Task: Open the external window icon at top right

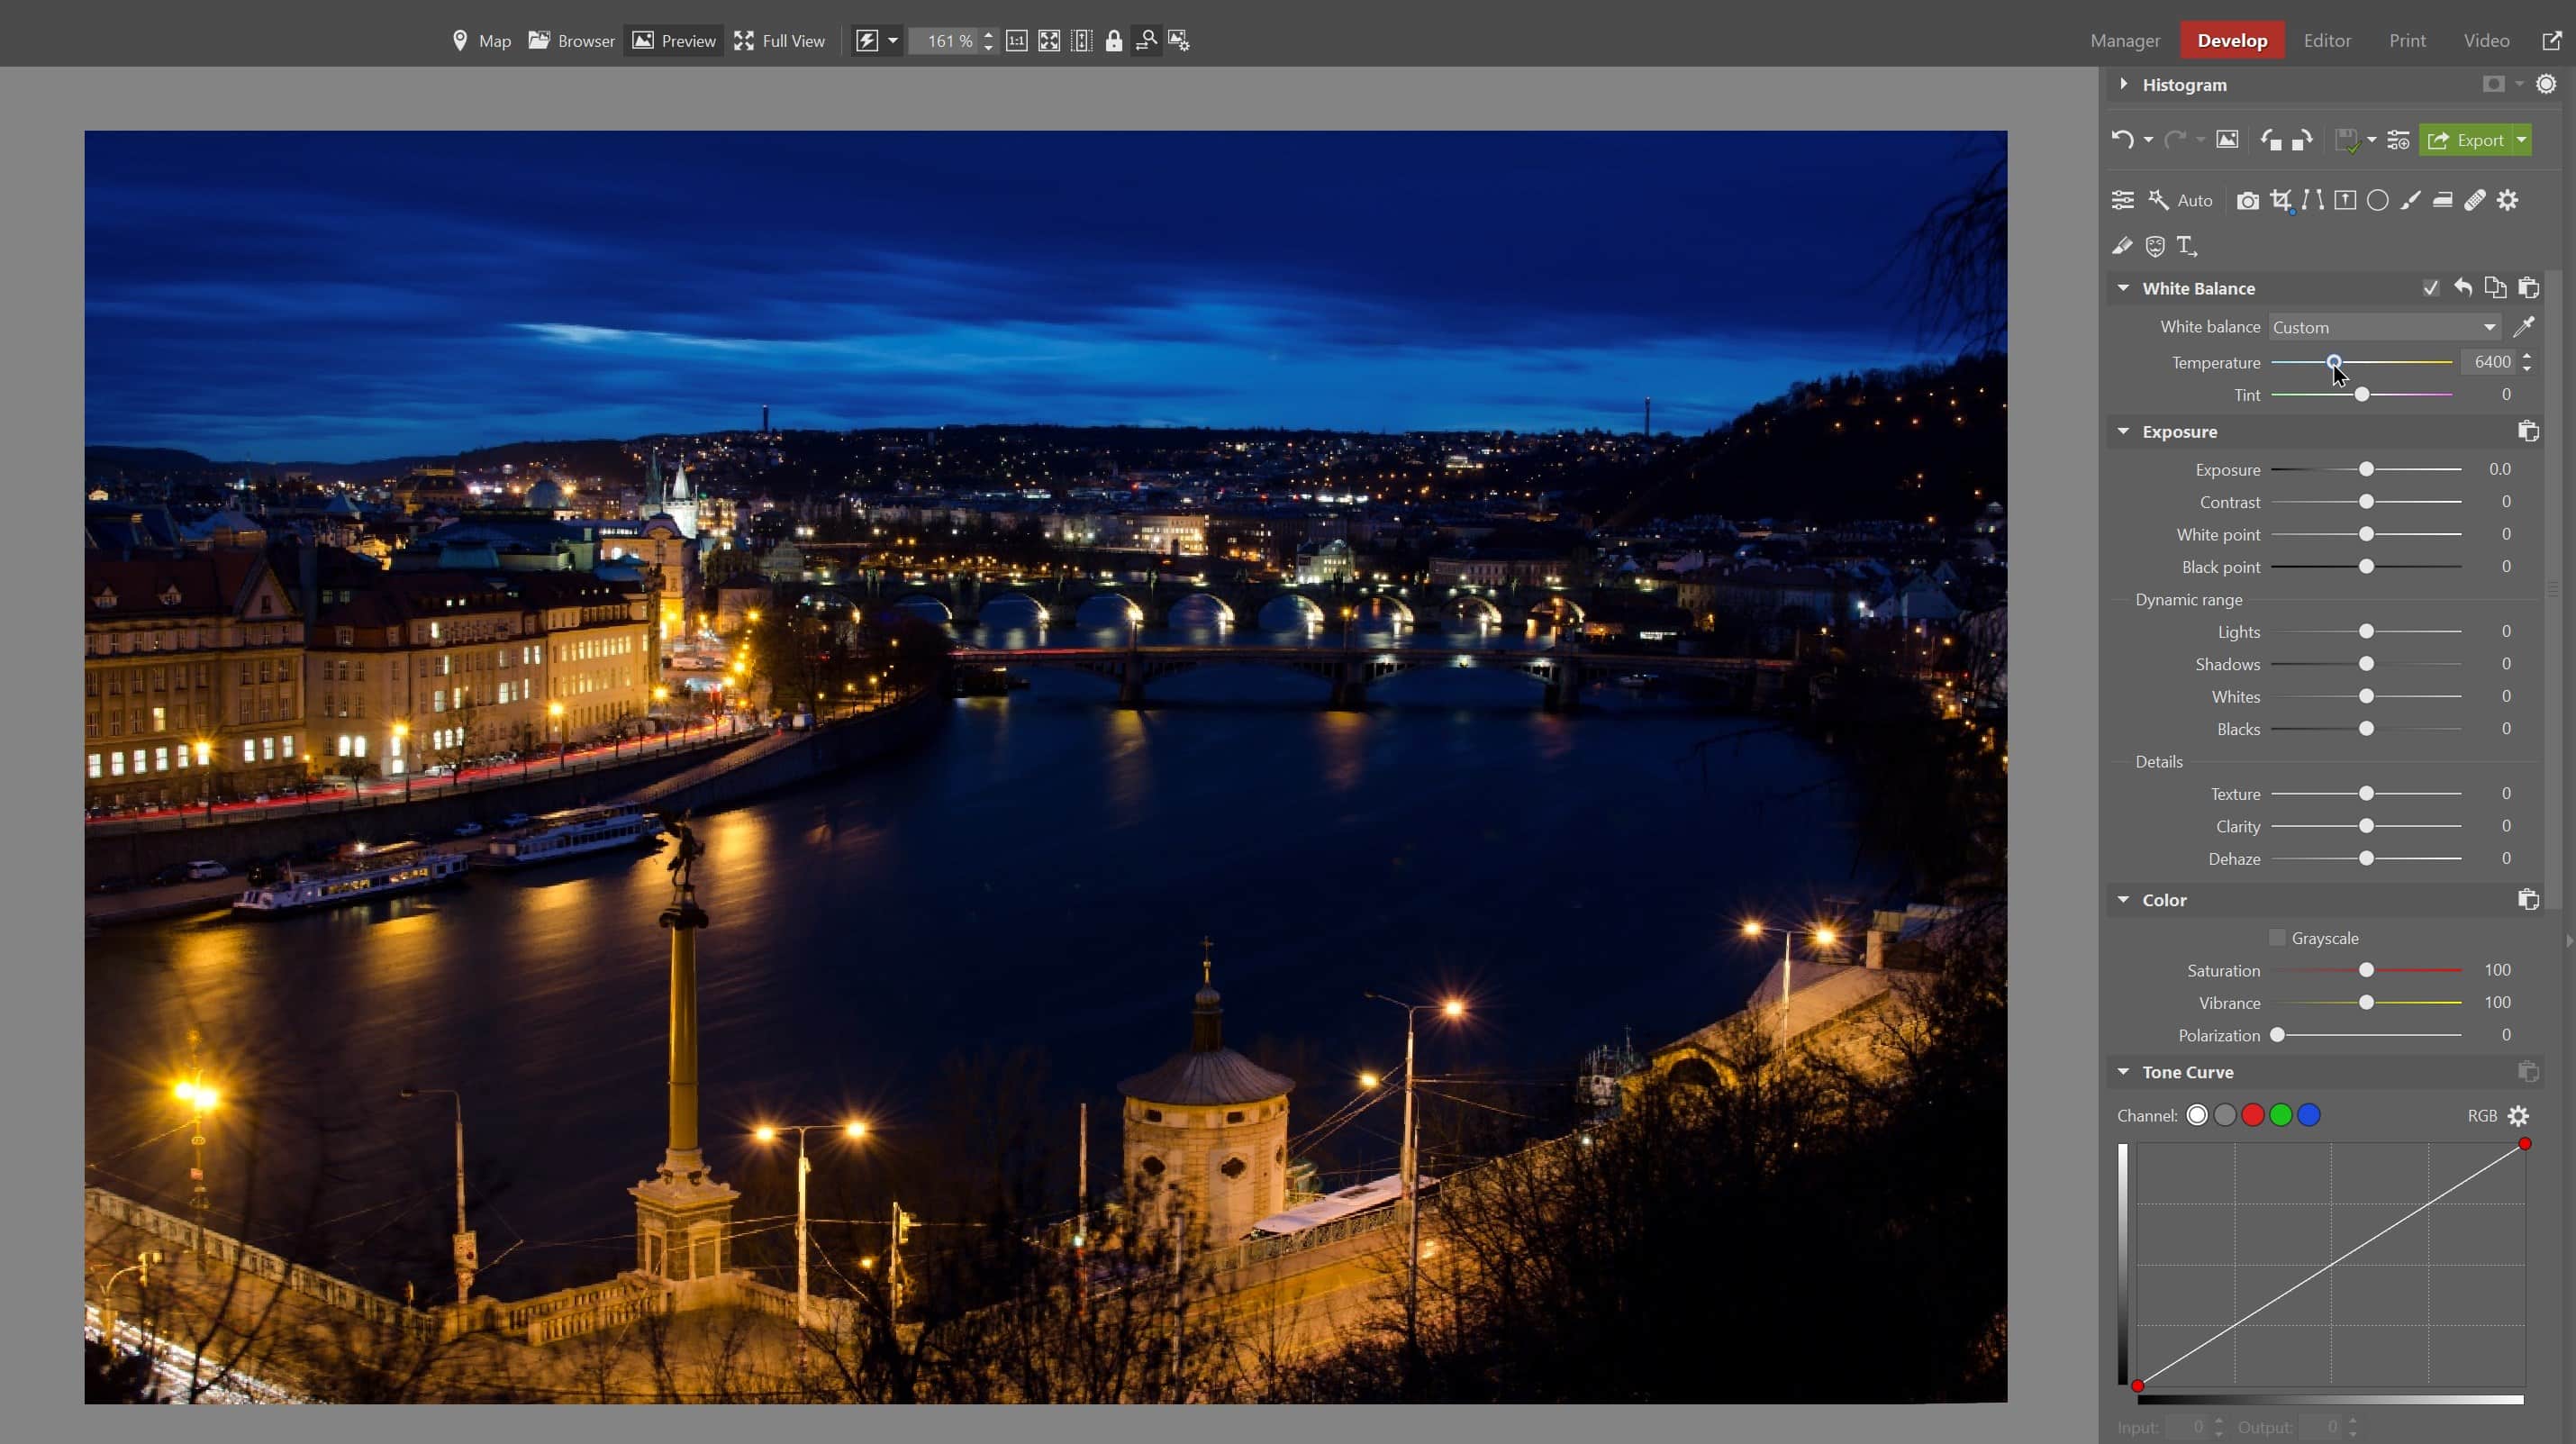Action: point(2552,41)
